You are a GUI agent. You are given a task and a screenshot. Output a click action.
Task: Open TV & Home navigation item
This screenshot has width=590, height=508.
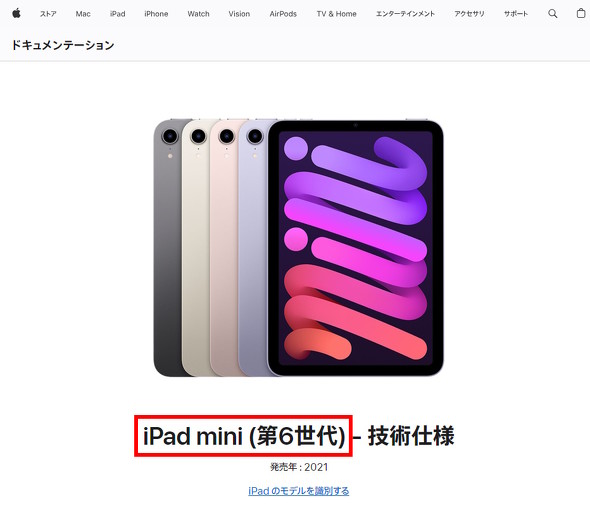coord(336,14)
